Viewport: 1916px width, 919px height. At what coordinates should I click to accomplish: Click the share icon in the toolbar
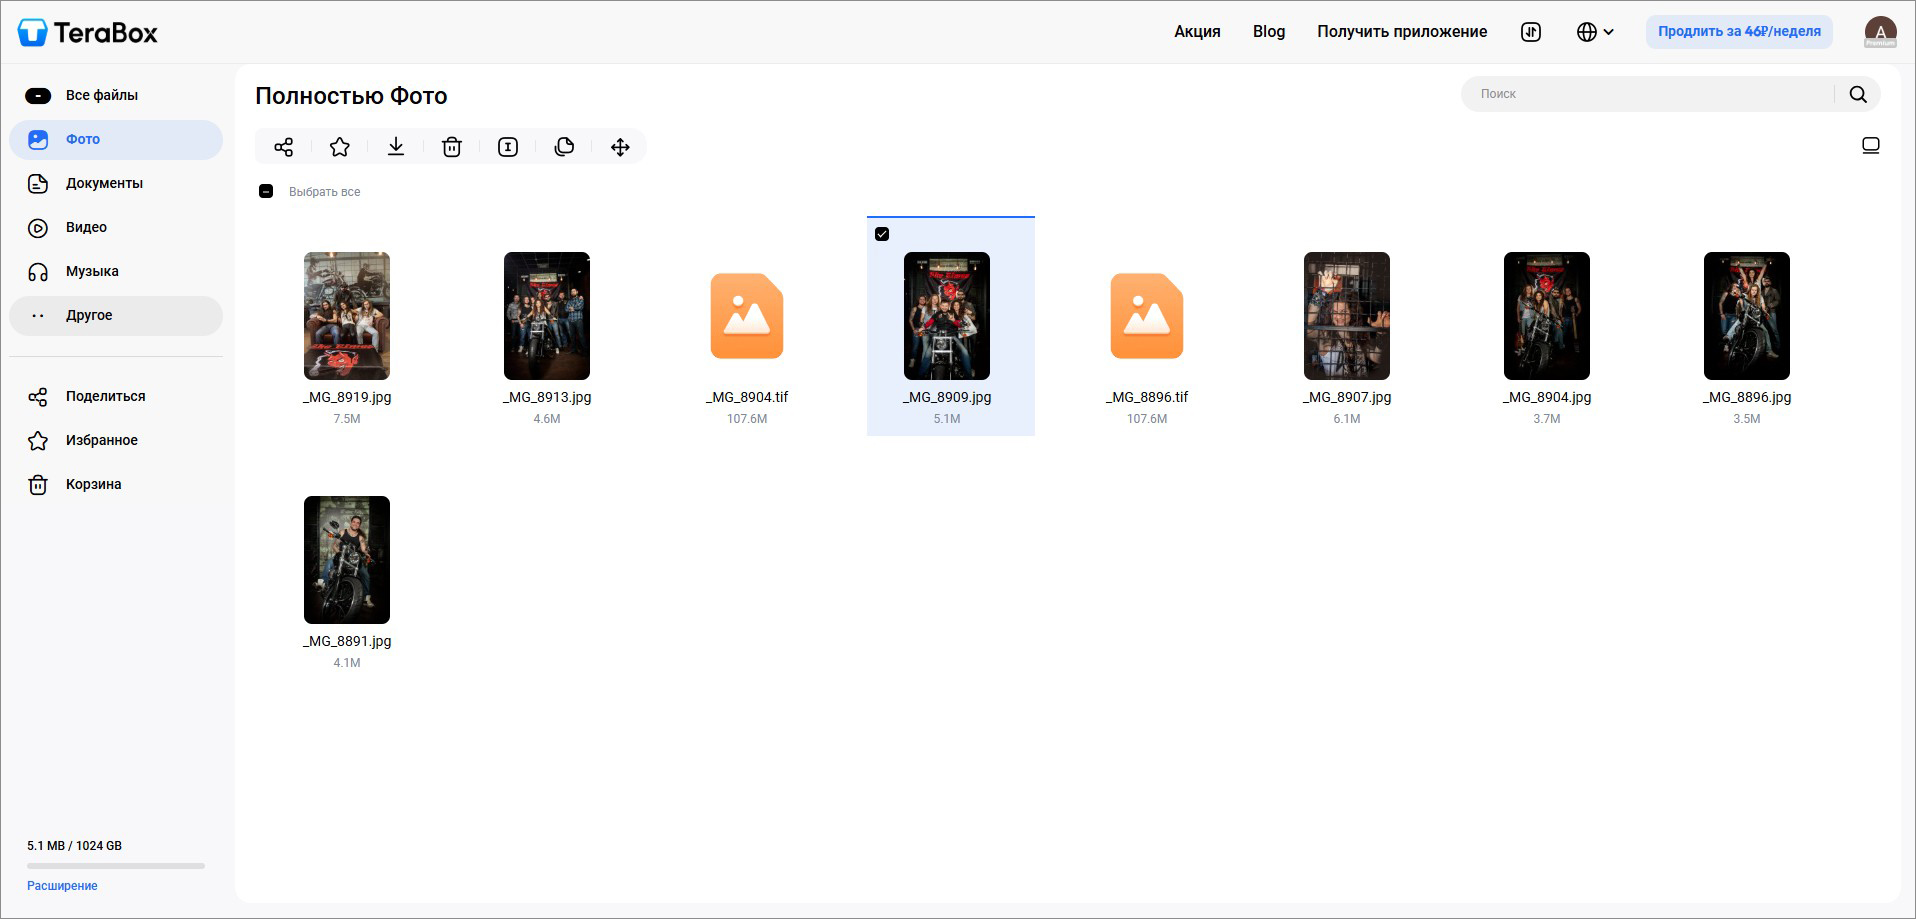[x=284, y=147]
